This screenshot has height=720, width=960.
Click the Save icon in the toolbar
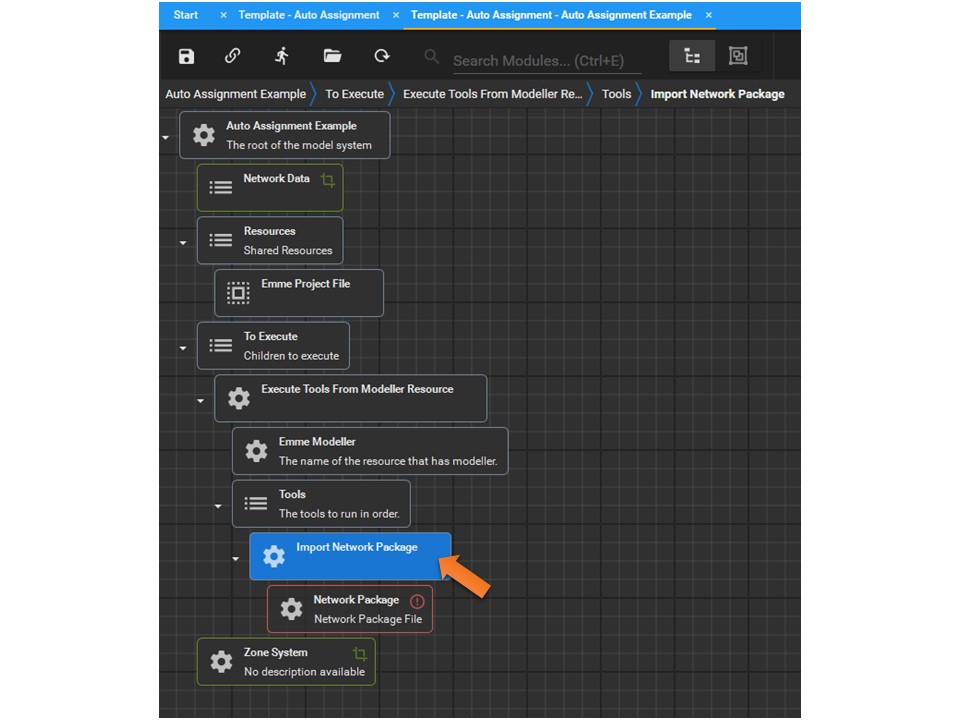[x=186, y=56]
